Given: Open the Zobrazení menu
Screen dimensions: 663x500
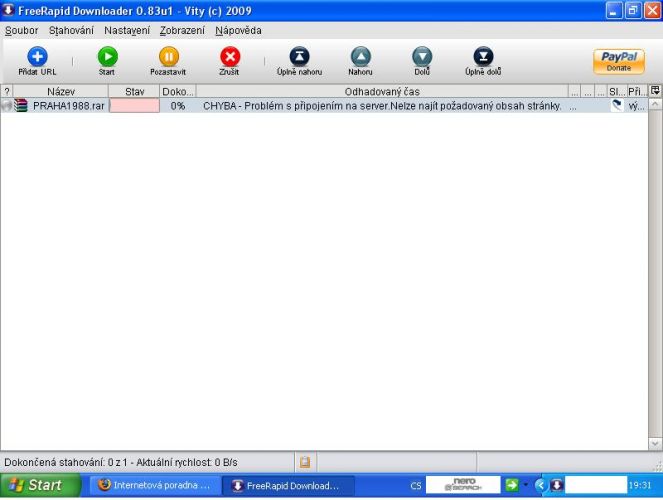Looking at the screenshot, I should (x=182, y=30).
